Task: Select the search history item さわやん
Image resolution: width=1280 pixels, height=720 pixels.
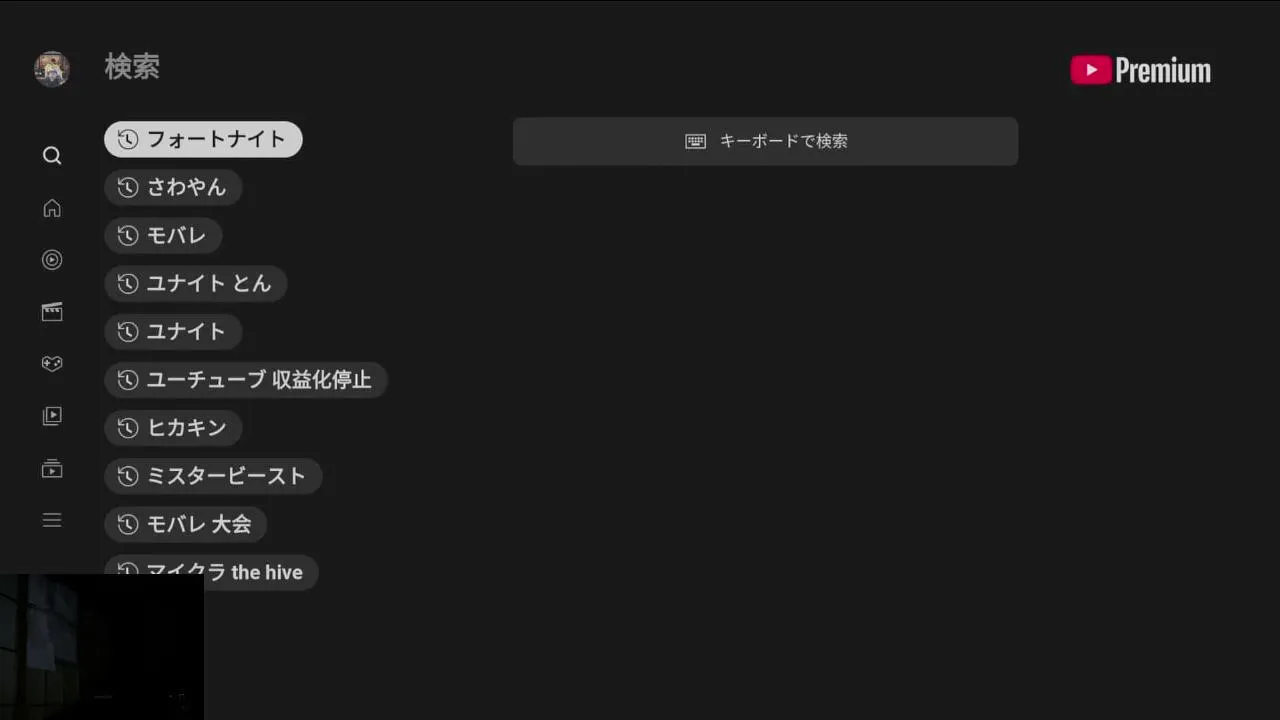Action: coord(173,187)
